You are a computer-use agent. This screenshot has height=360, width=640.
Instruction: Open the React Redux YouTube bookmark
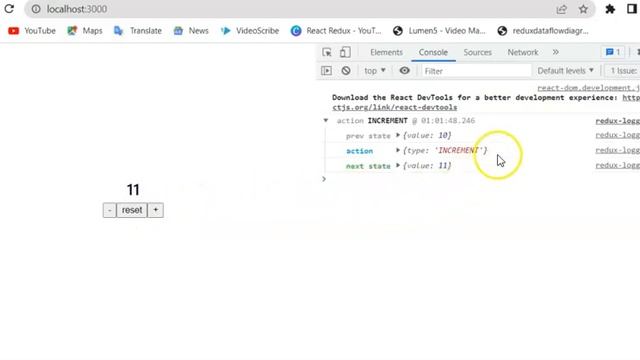point(336,31)
